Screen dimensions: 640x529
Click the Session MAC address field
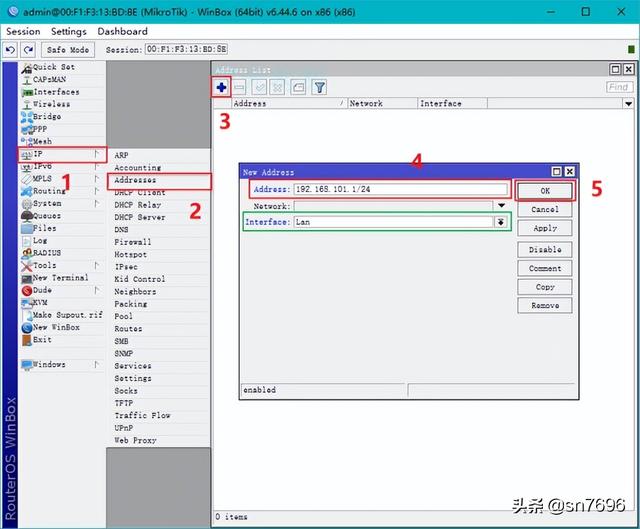187,49
